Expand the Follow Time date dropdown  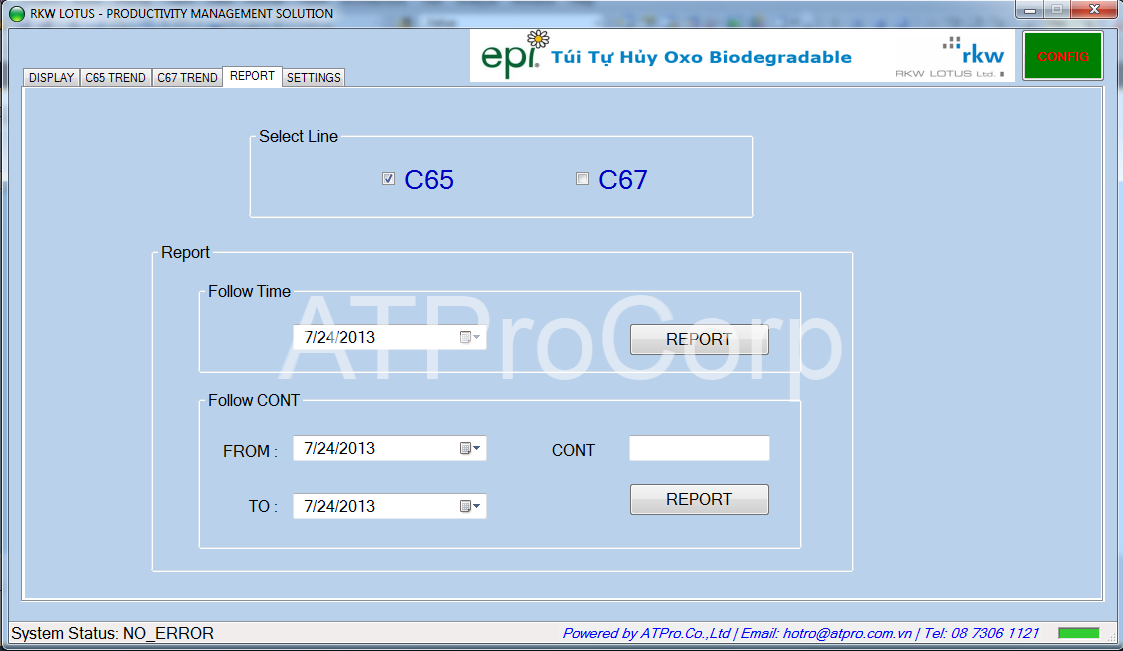coord(477,337)
